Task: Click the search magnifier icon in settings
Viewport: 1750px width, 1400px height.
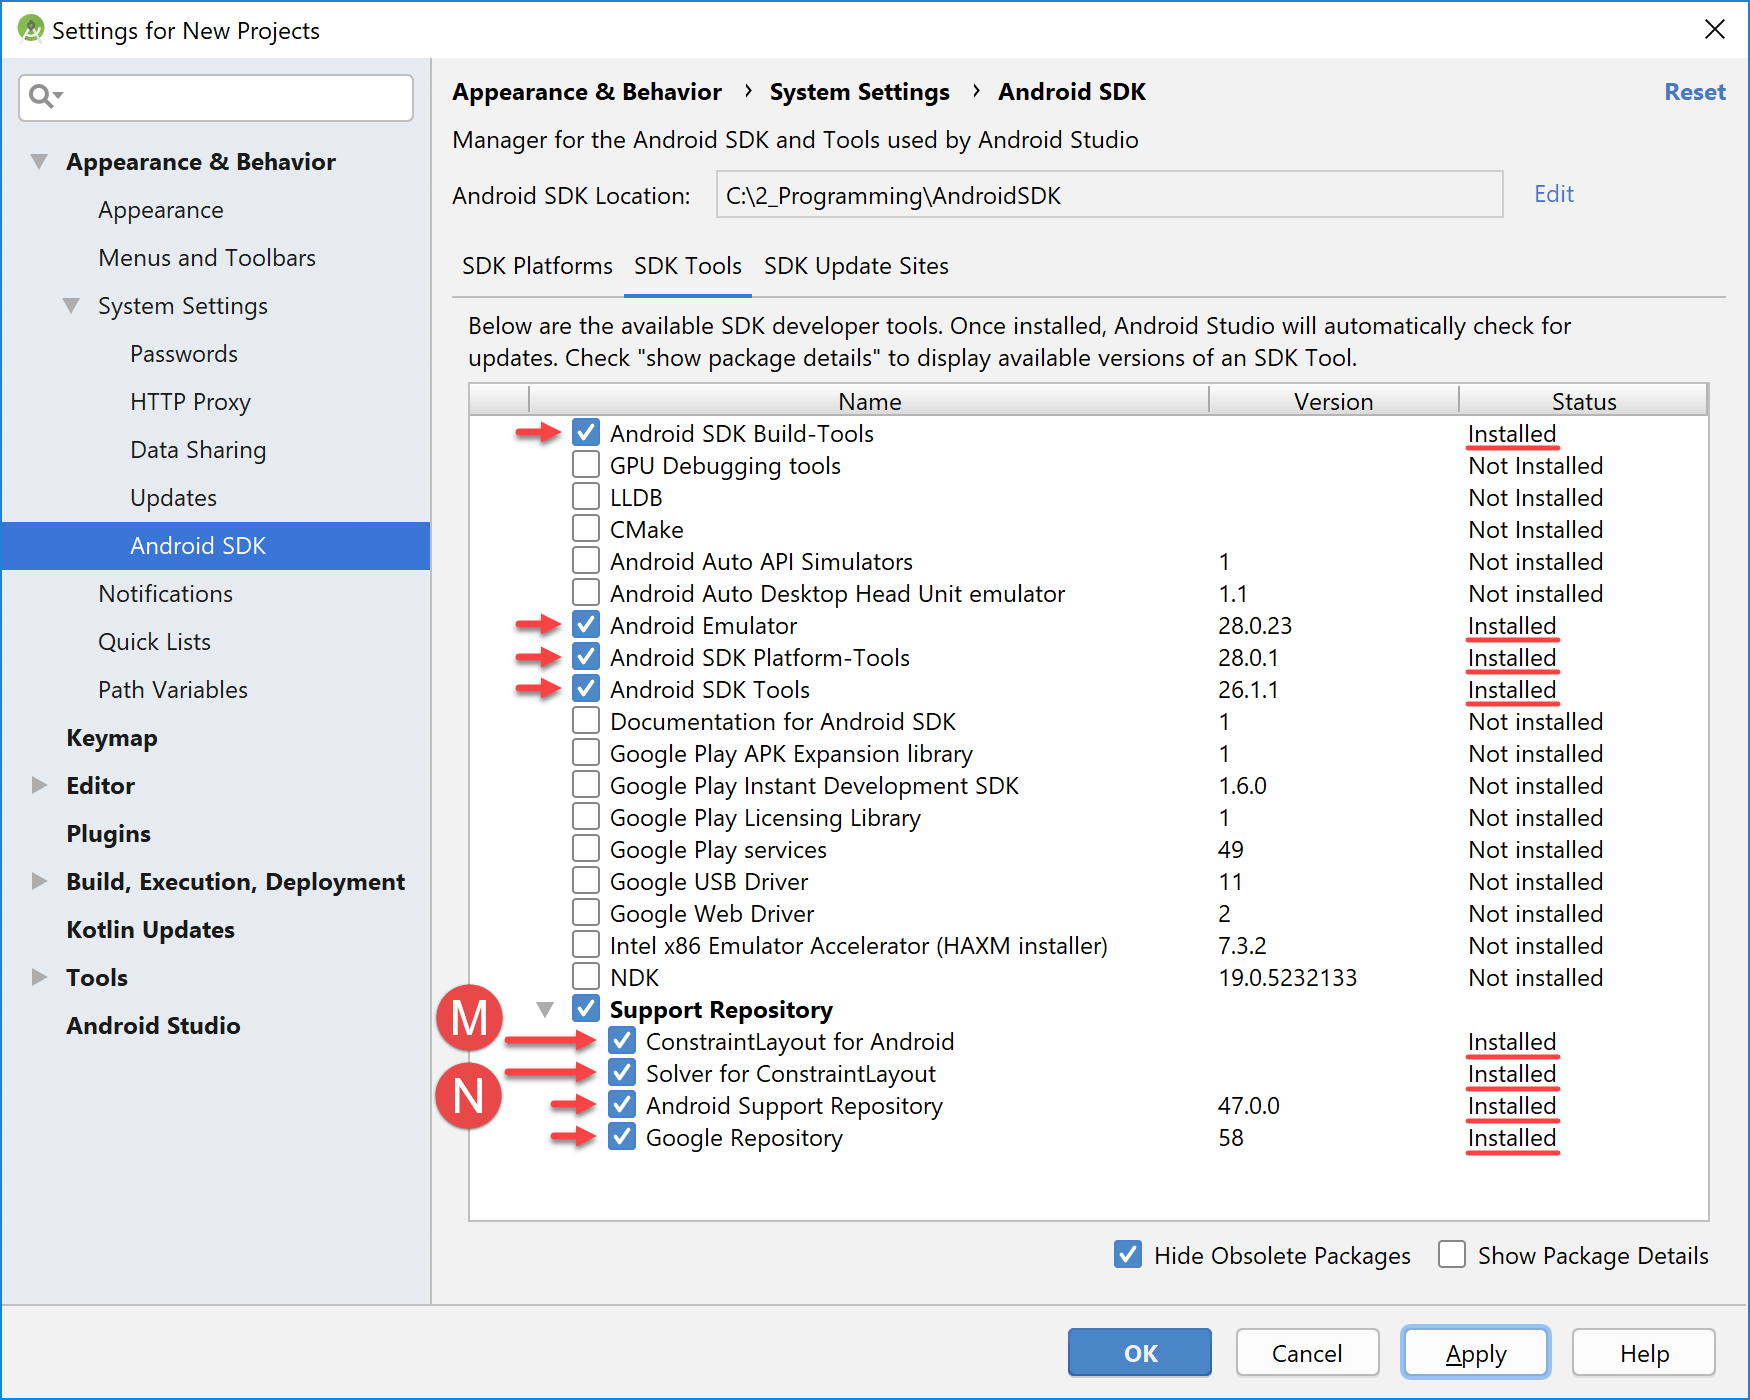Action: pos(45,96)
